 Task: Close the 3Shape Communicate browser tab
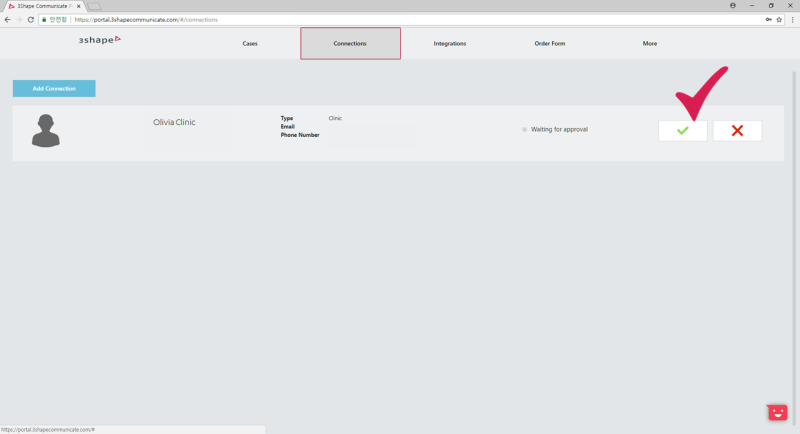79,6
